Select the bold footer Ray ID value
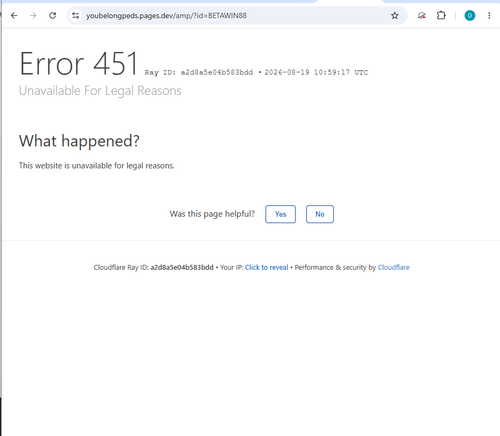The image size is (500, 436). [x=182, y=267]
